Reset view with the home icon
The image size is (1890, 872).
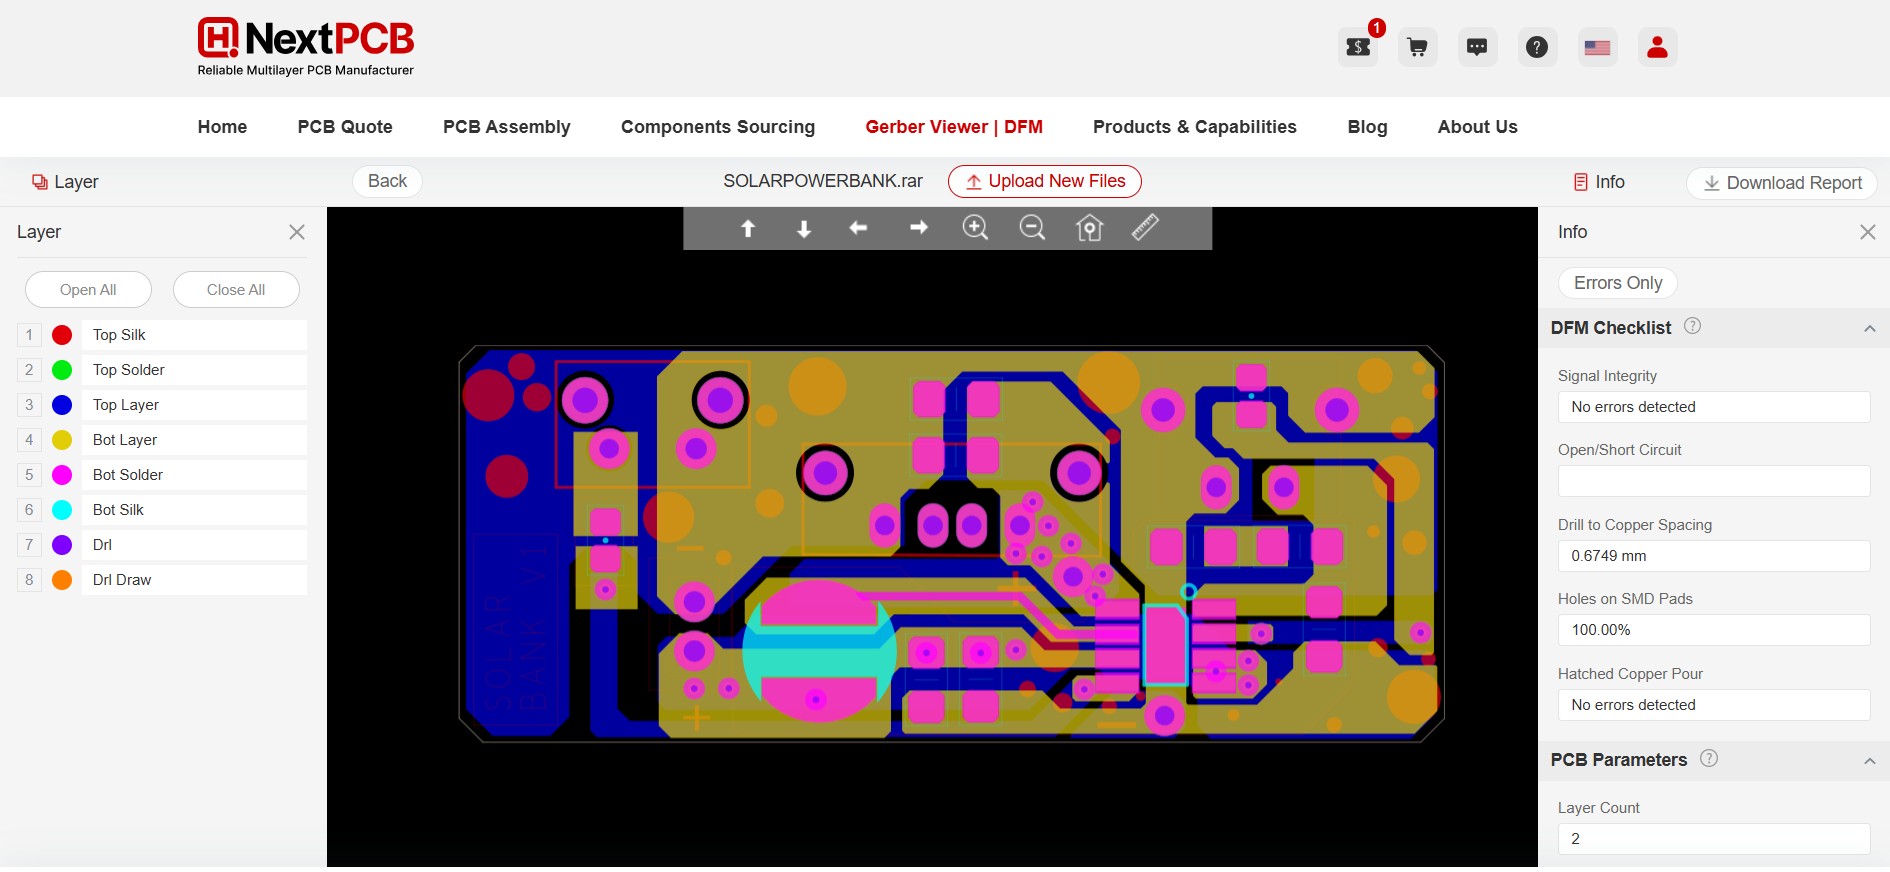[1089, 229]
